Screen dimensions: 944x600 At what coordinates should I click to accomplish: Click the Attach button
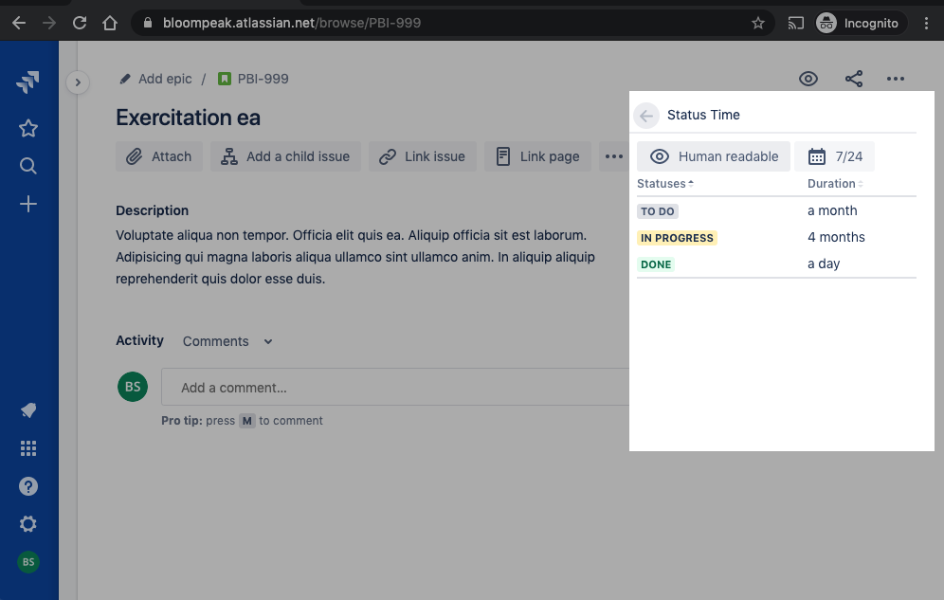click(159, 156)
